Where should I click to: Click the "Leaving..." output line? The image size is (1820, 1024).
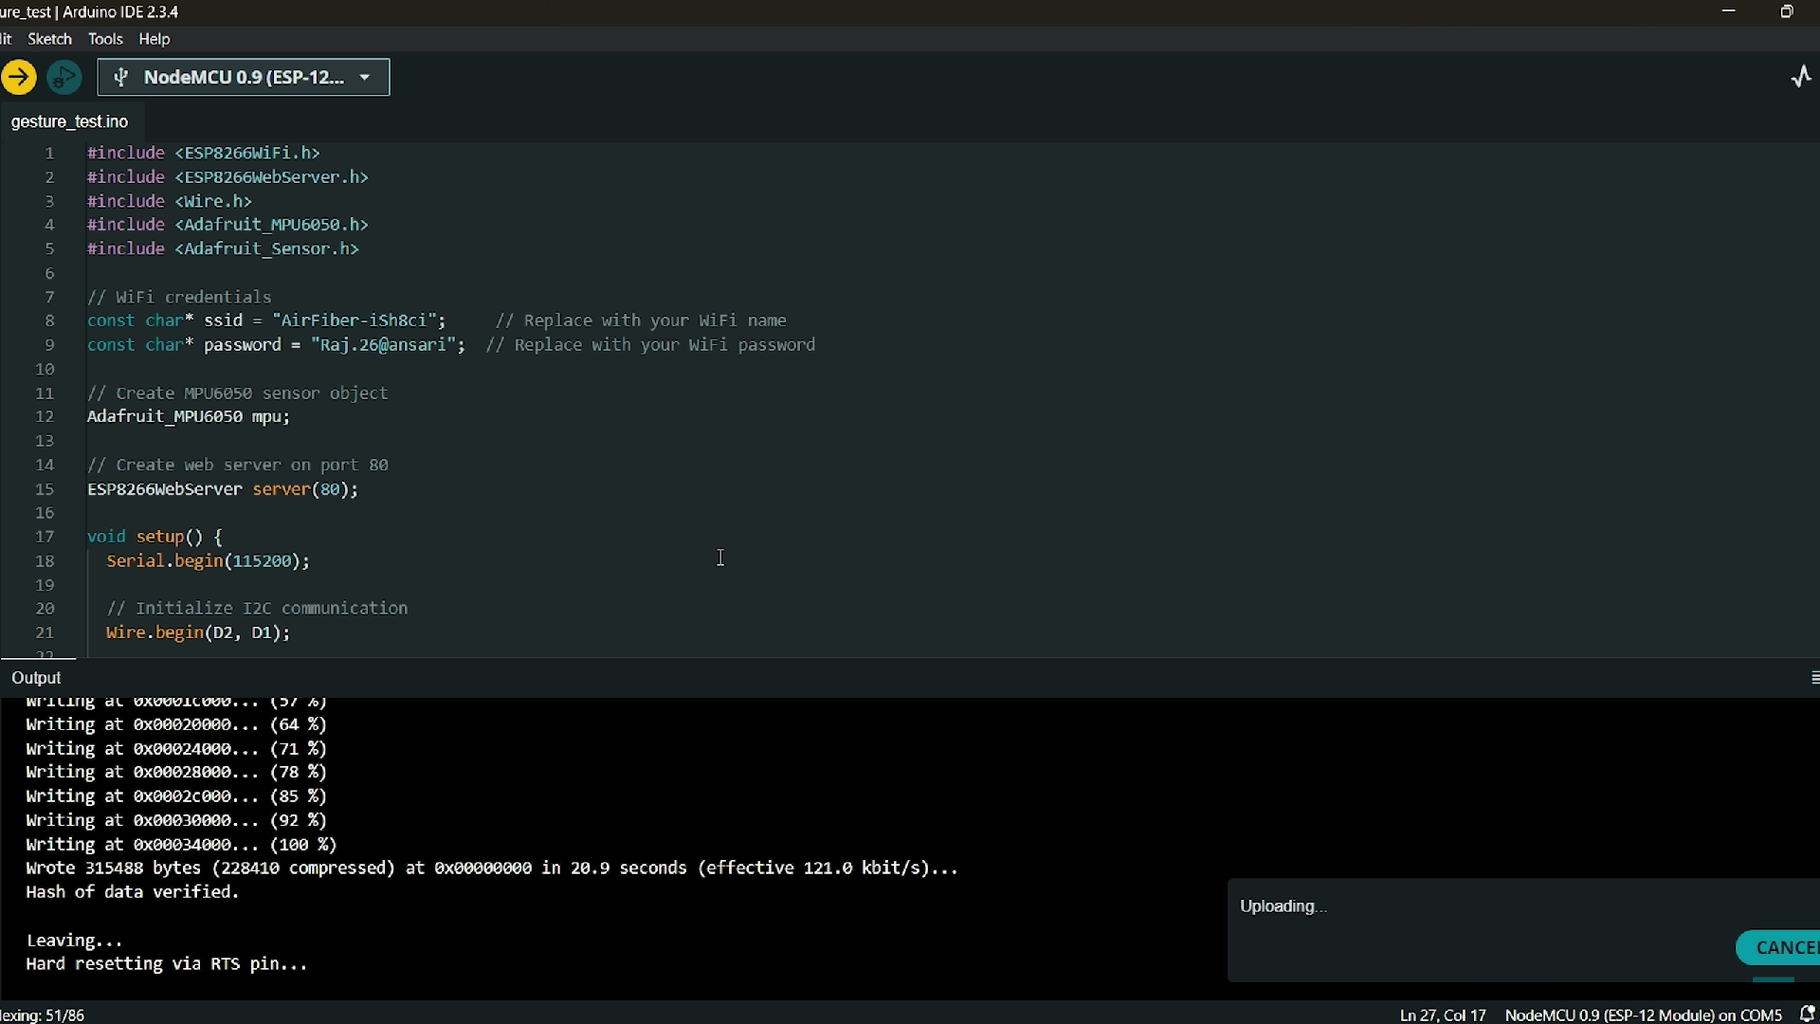74,940
